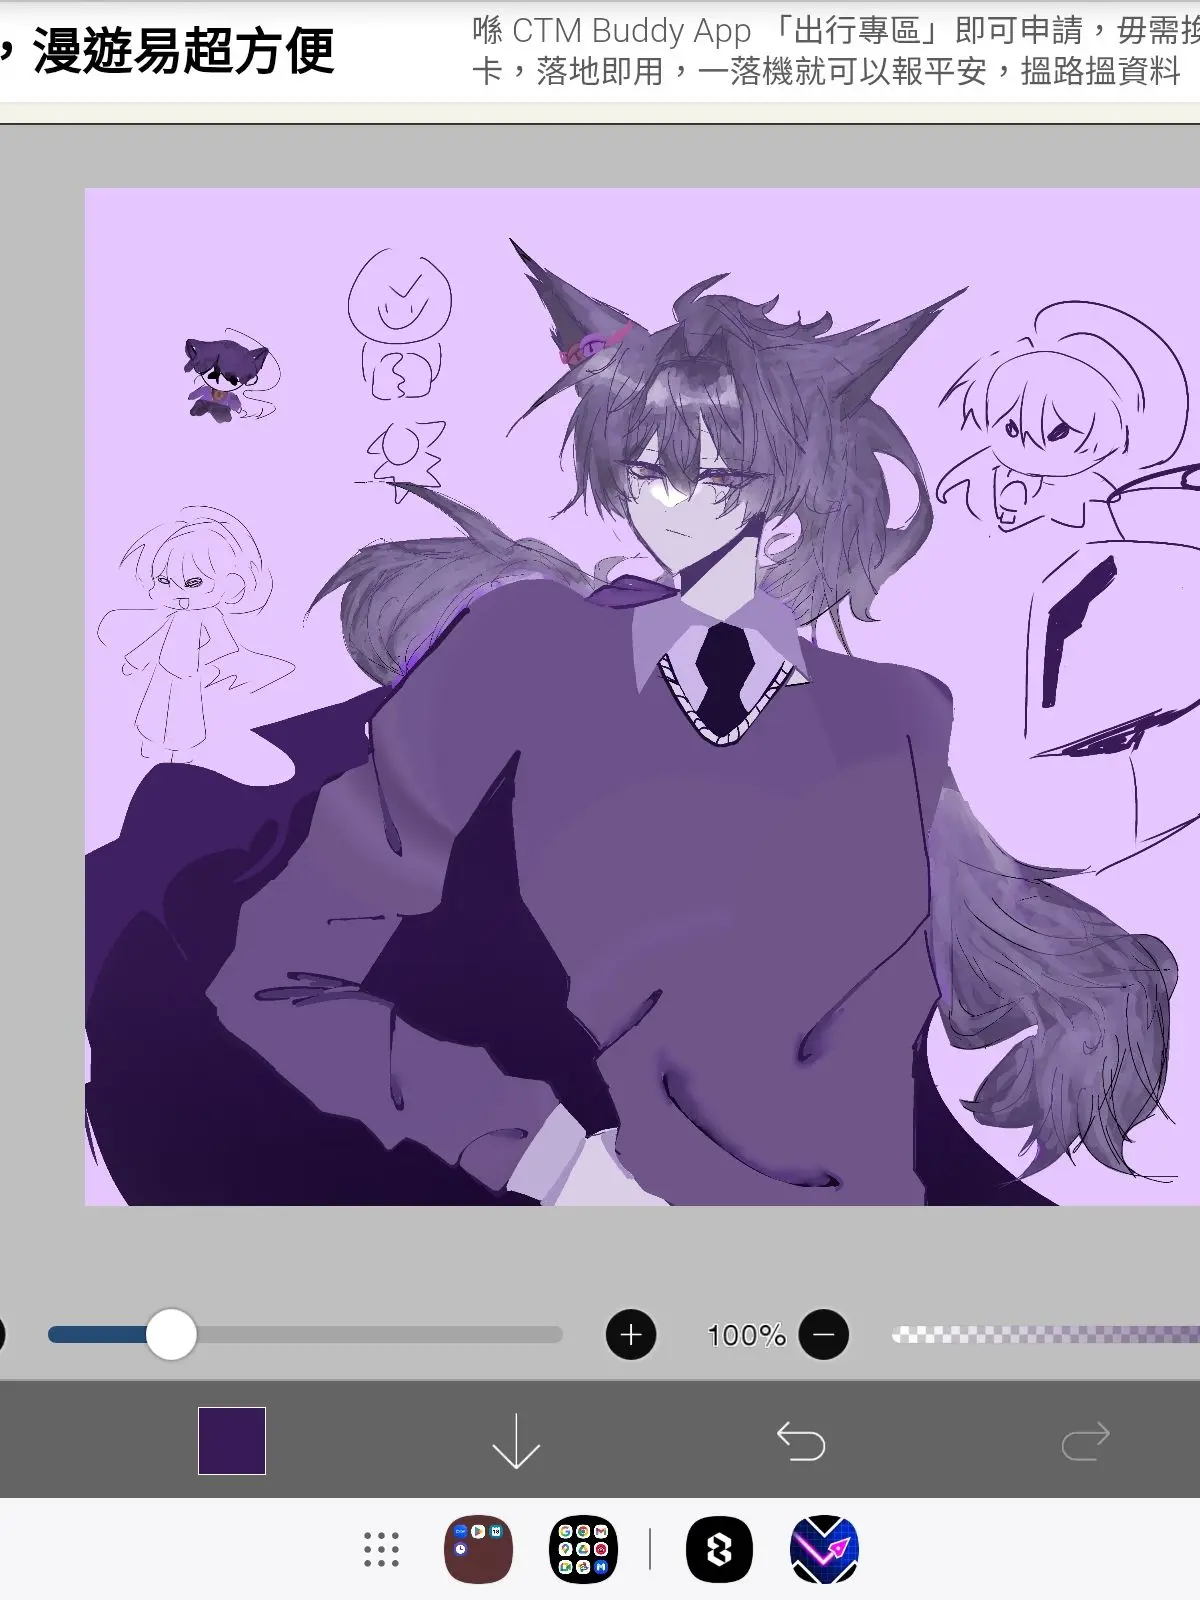Click the white brush size slider knob
The image size is (1200, 1600).
tap(171, 1335)
